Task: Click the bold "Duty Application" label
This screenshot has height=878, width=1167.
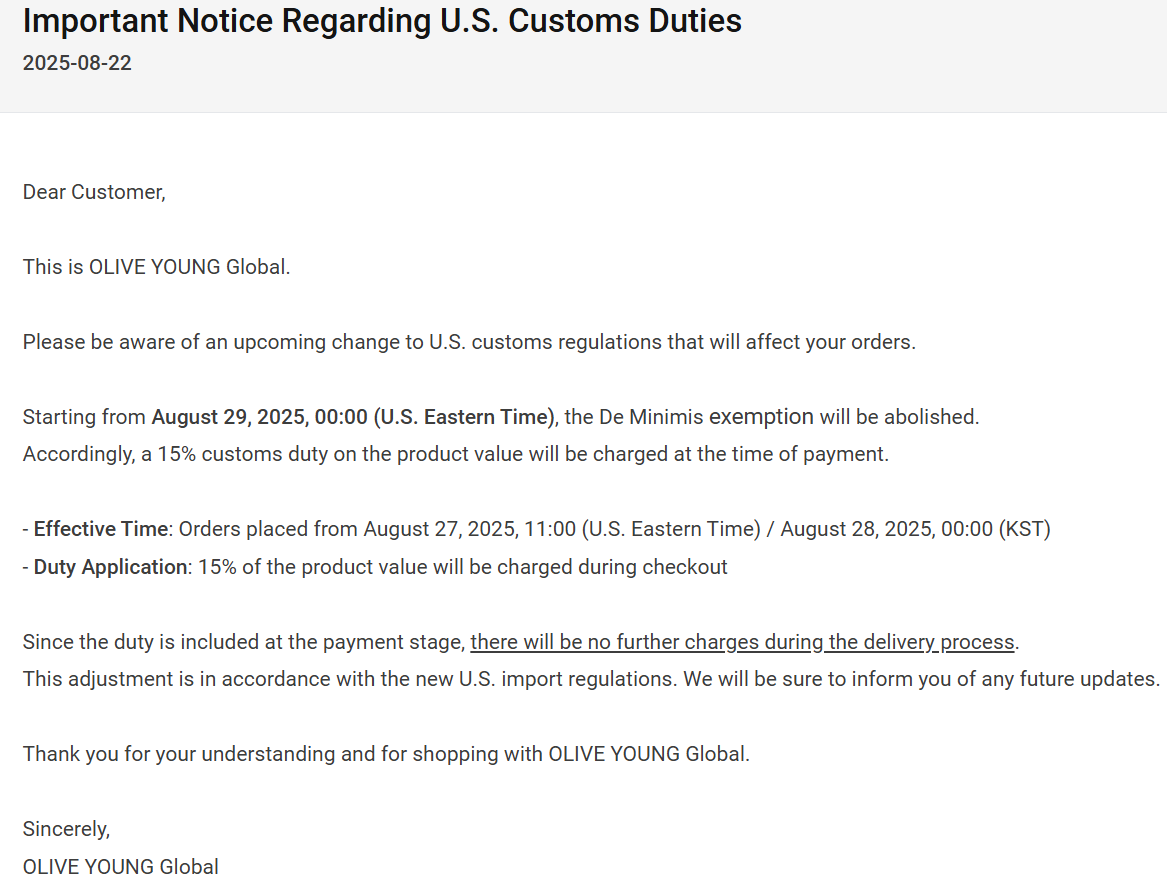Action: point(110,567)
